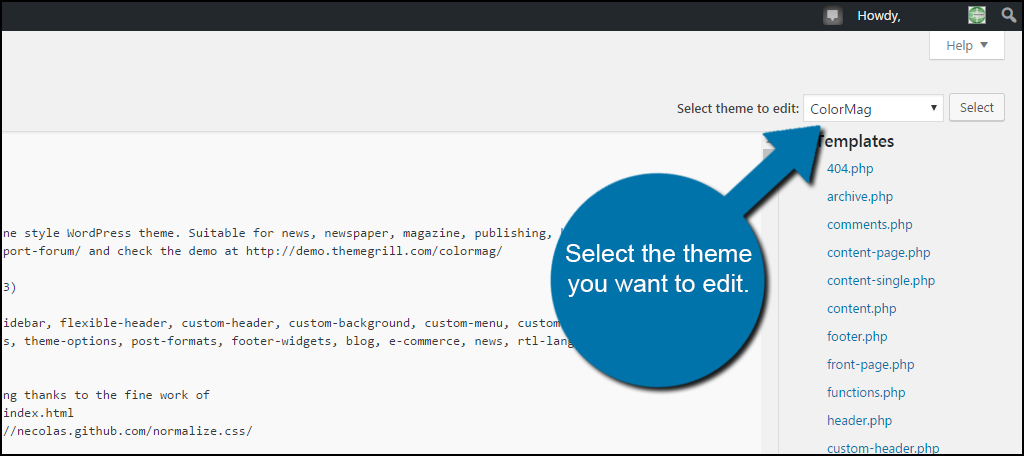
Task: Open comments.php template file
Action: (869, 225)
